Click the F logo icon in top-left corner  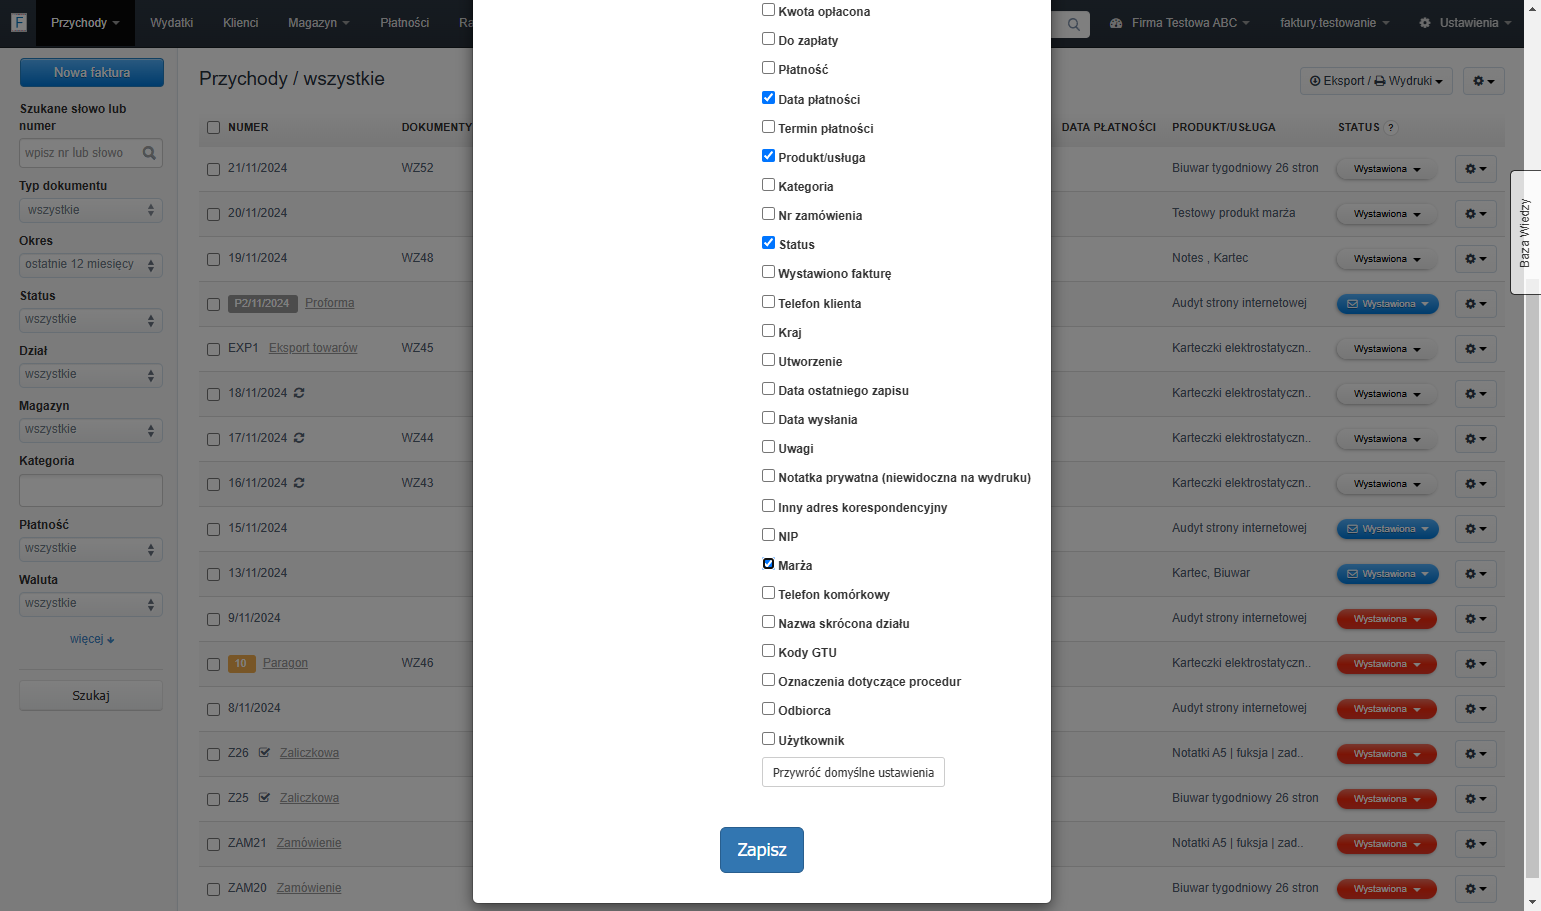(18, 22)
